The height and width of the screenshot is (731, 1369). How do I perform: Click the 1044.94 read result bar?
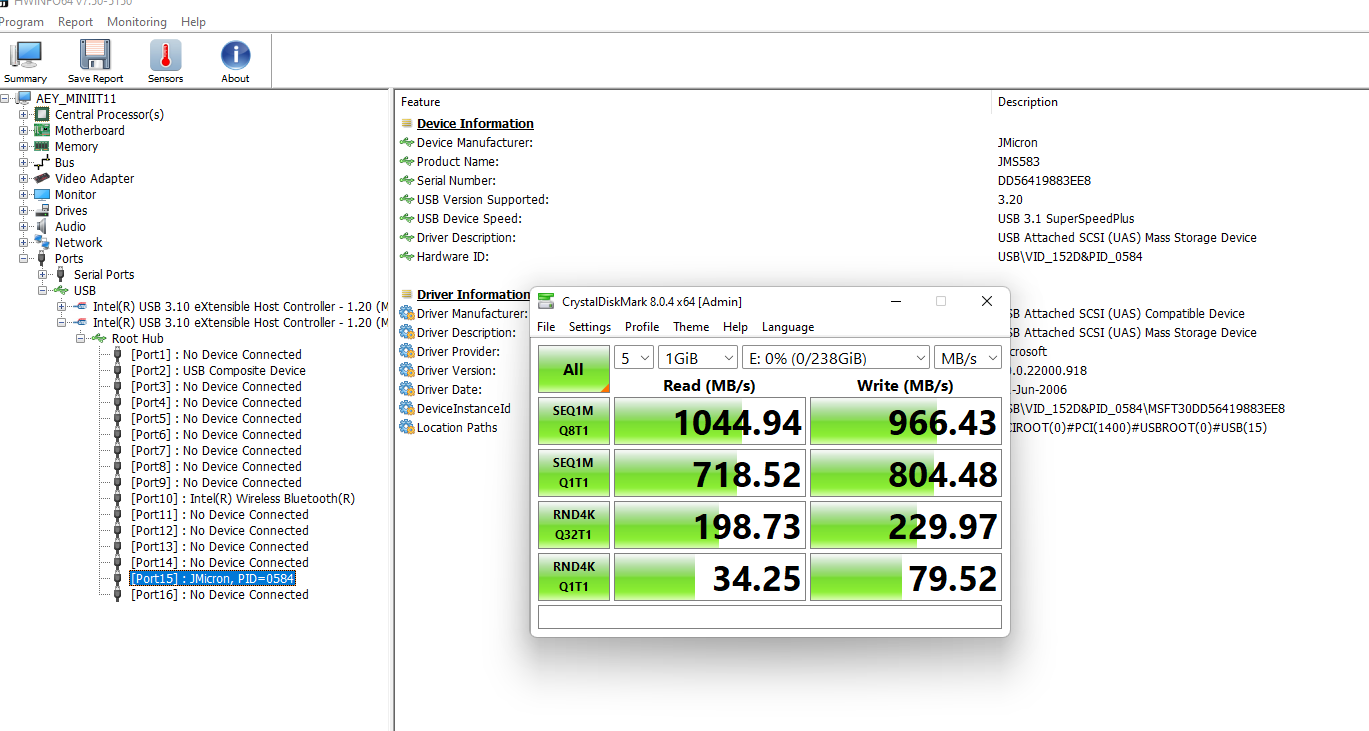(710, 421)
